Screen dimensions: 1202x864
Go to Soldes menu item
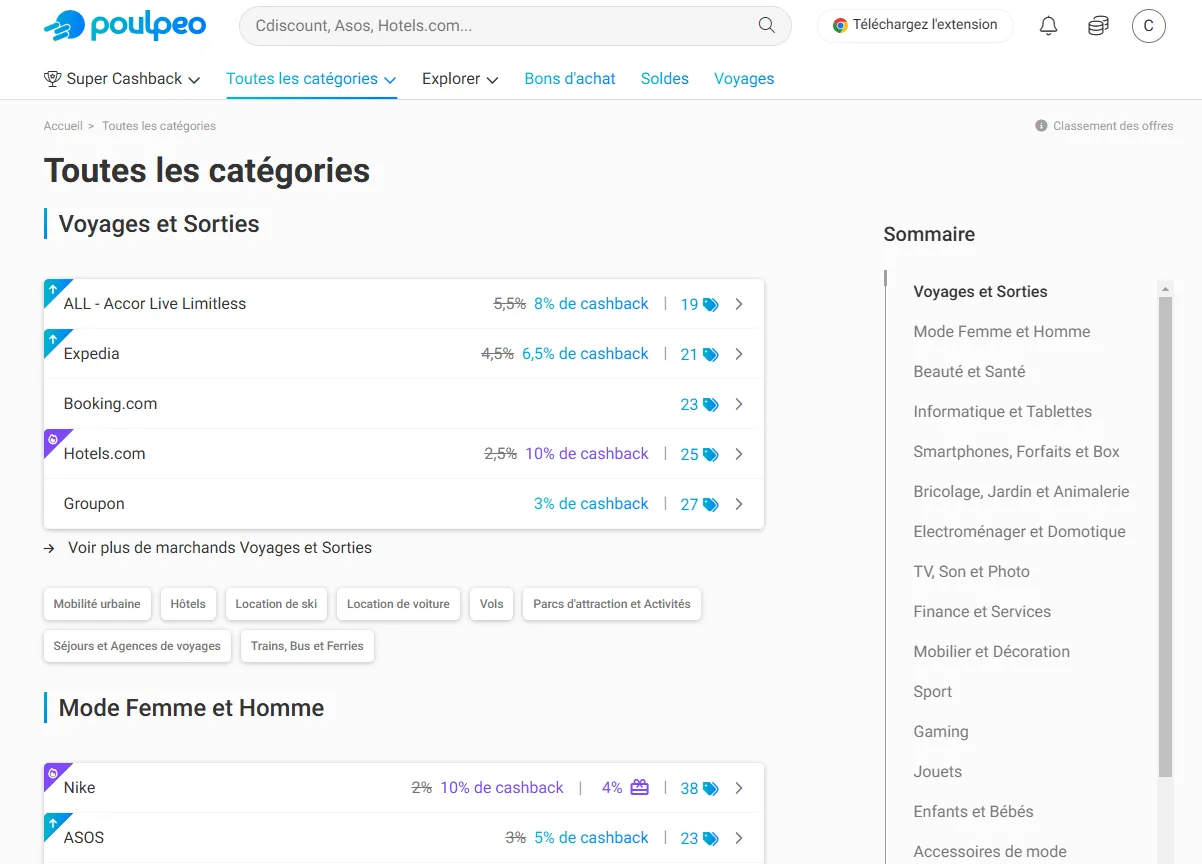665,78
